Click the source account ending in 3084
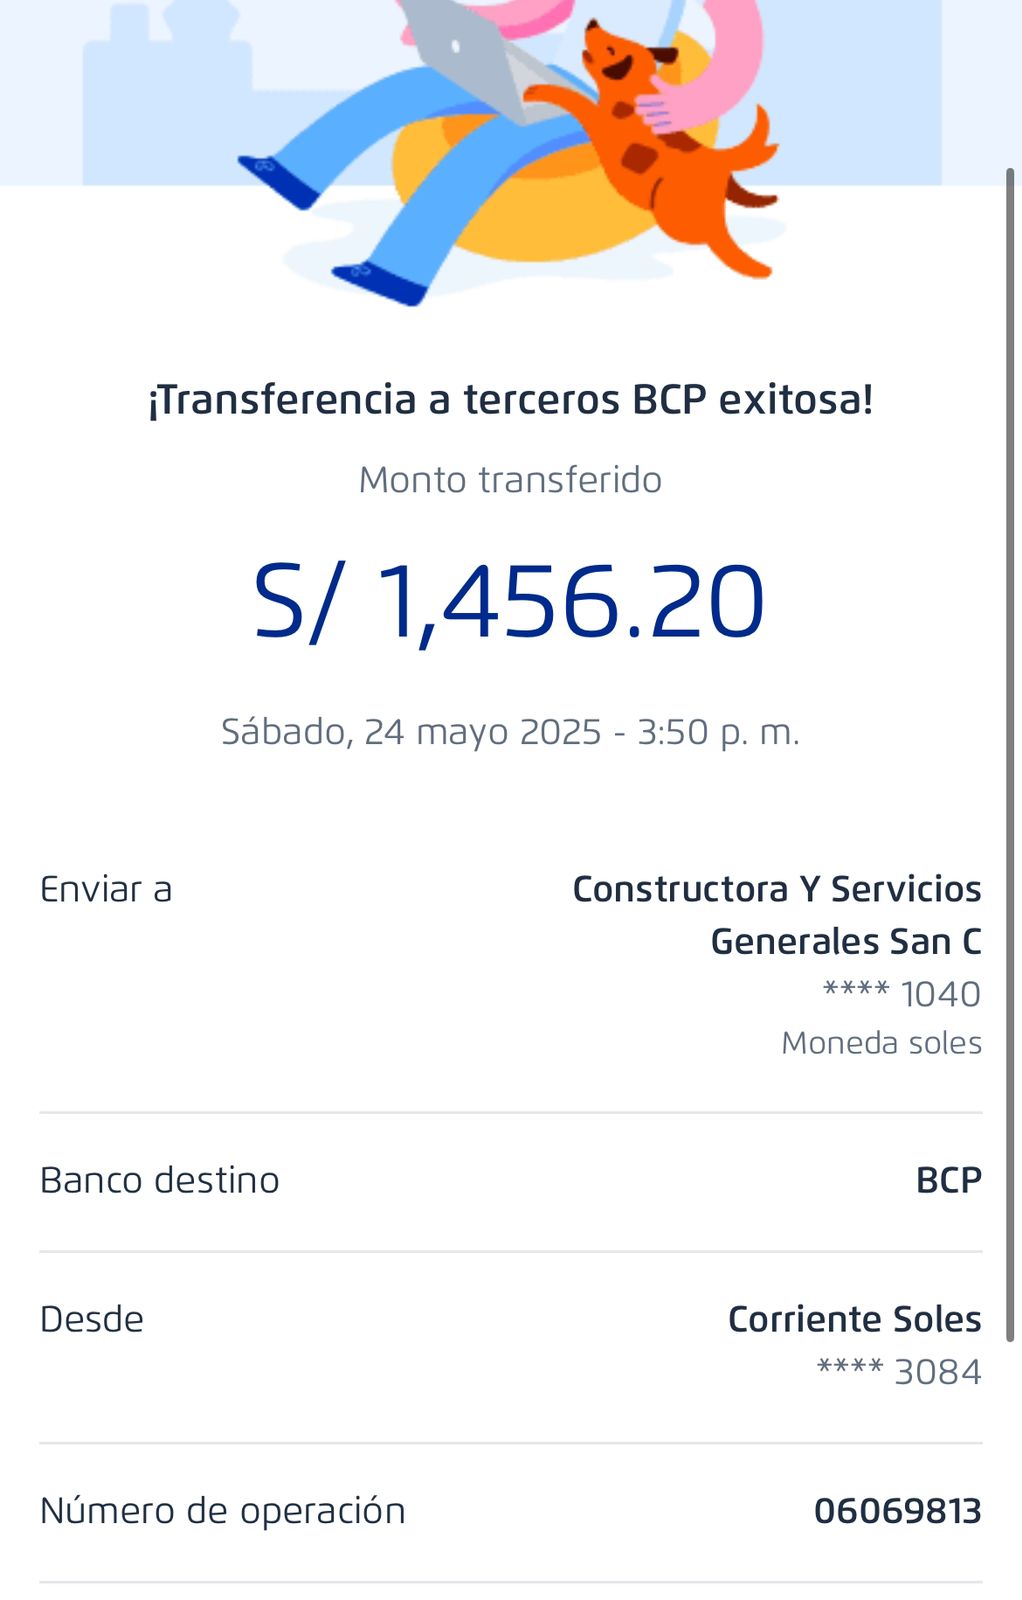This screenshot has width=1022, height=1600. coord(898,1372)
